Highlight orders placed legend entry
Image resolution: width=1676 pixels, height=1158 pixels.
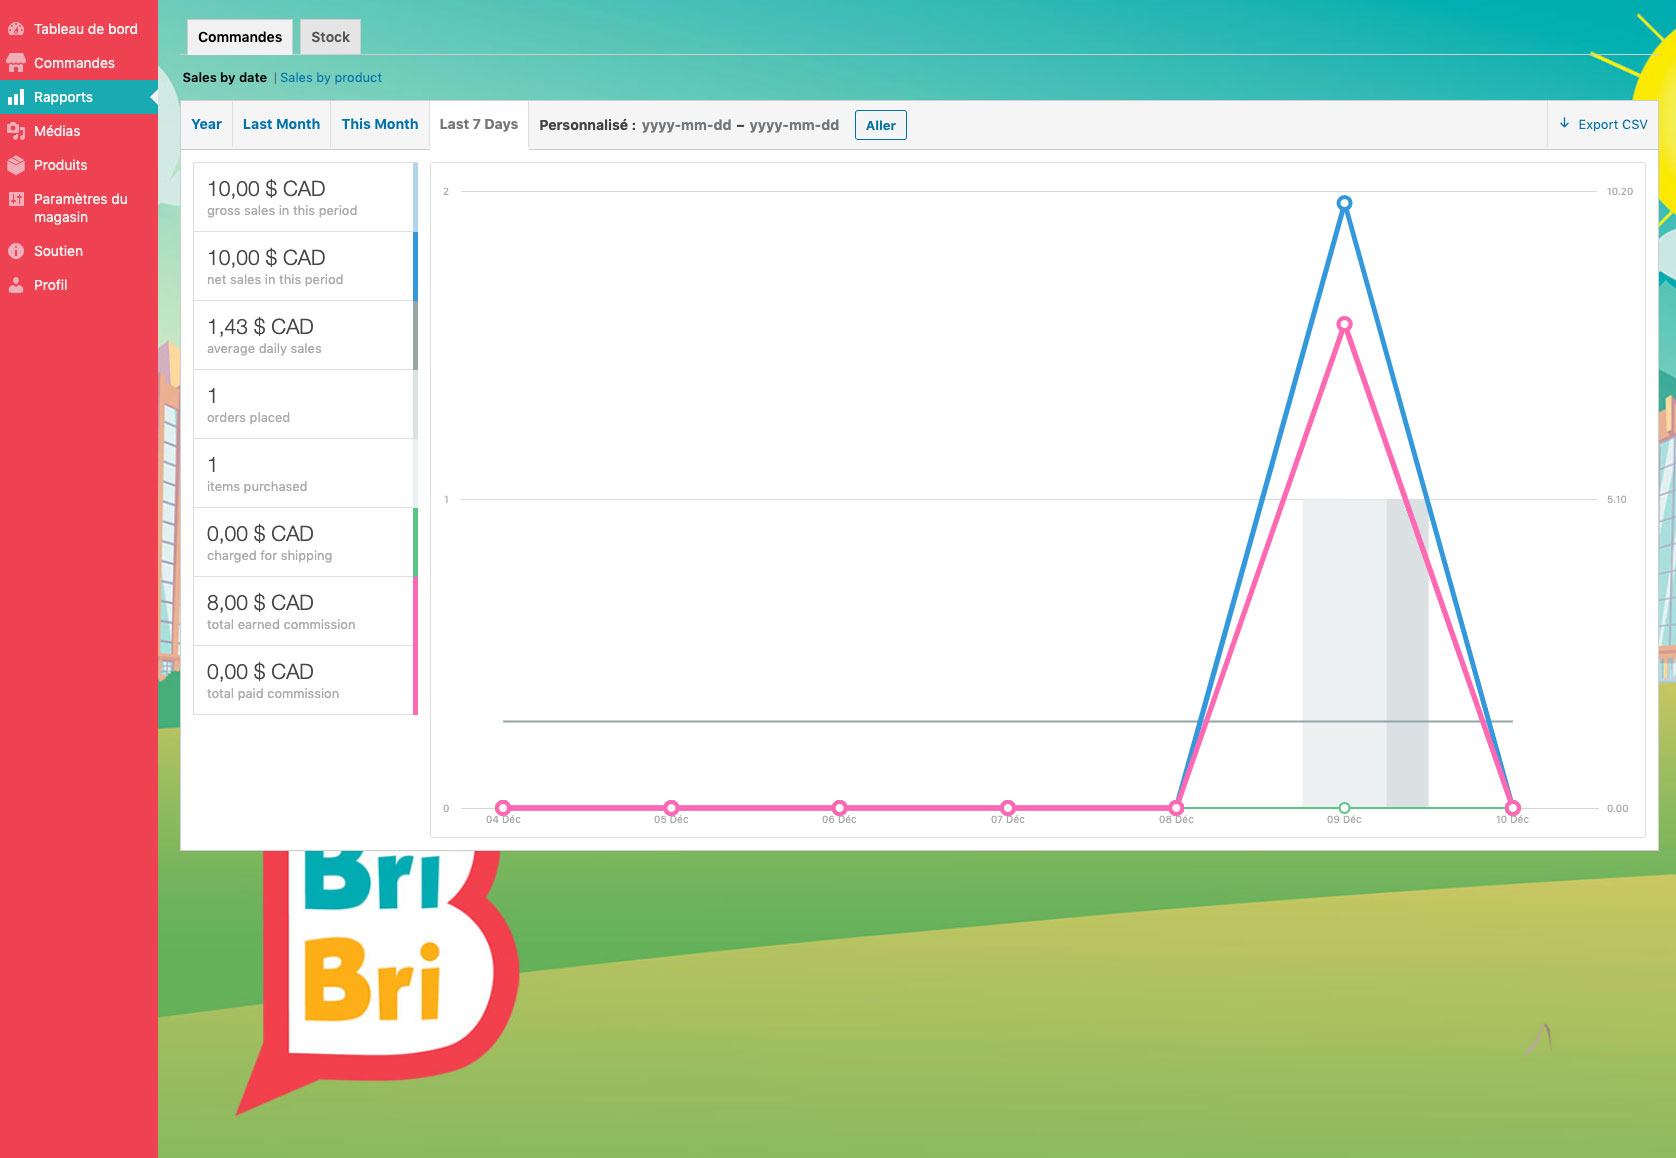[x=305, y=404]
